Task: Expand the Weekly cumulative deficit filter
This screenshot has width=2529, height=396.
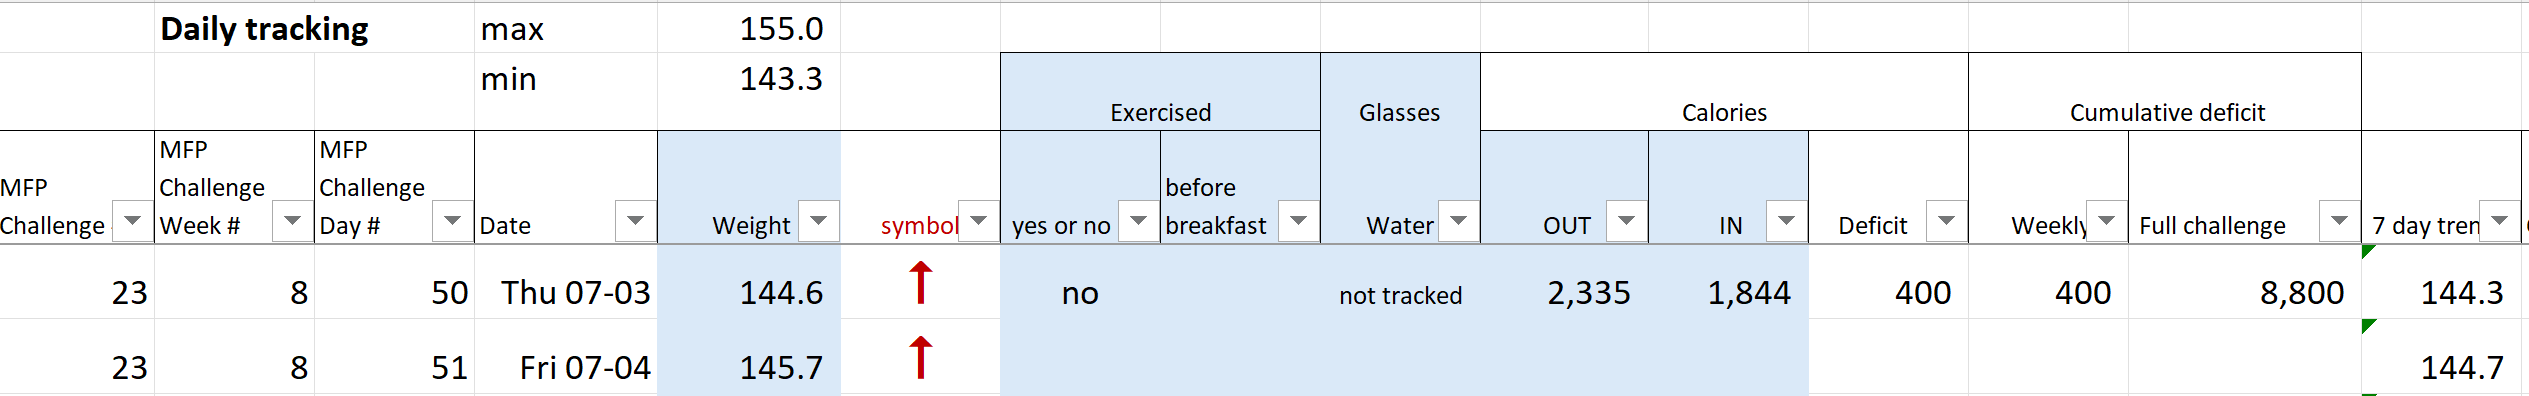Action: (x=2106, y=221)
